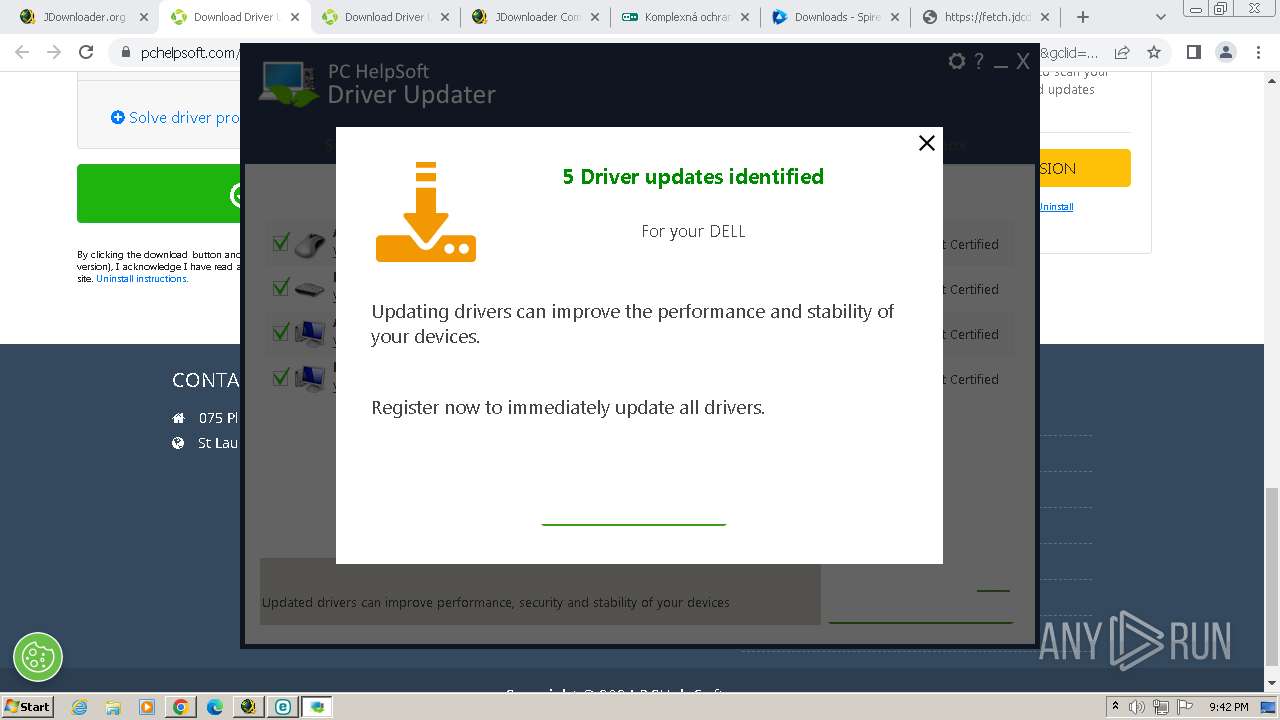Screen dimensions: 1280x720
Task: Open Chrome profile avatar
Action: click(x=1225, y=52)
